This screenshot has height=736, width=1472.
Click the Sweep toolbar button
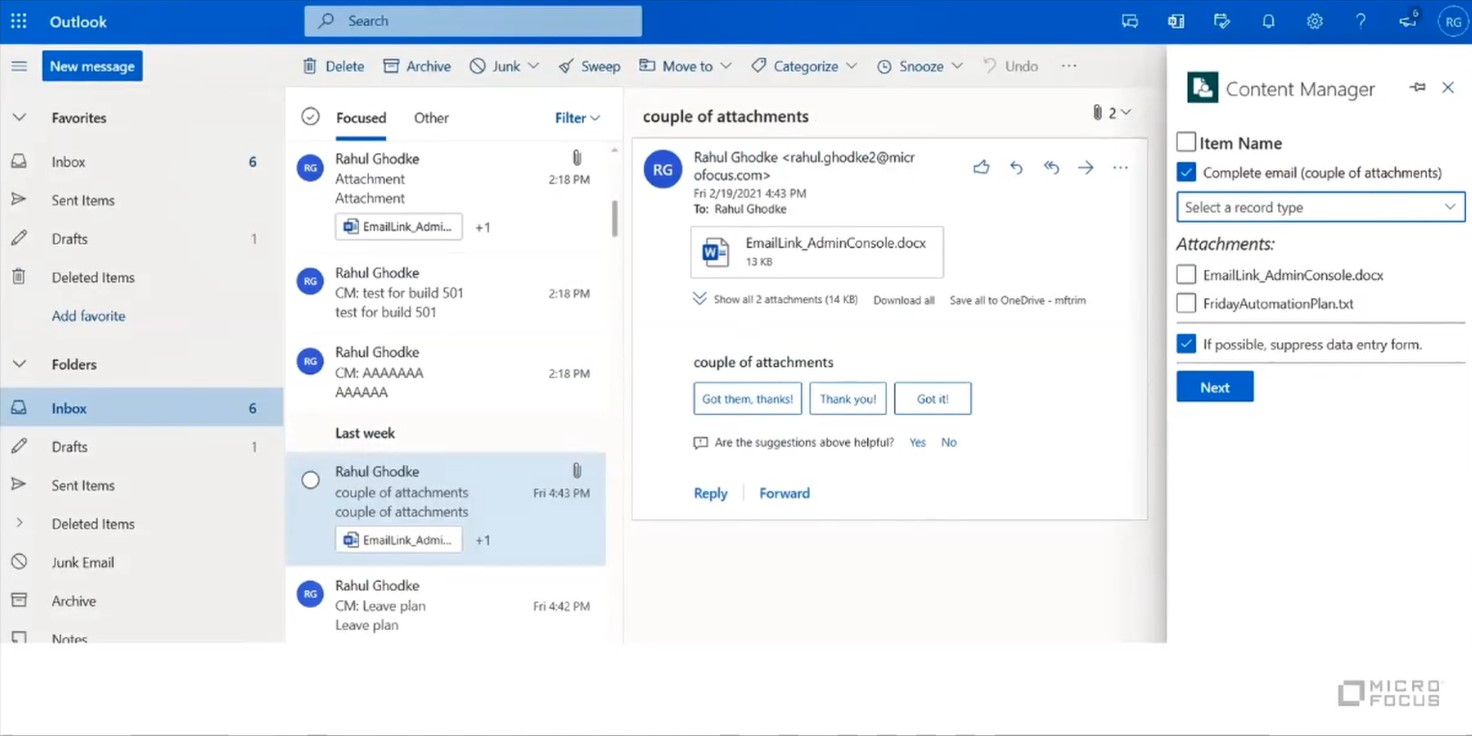click(589, 66)
